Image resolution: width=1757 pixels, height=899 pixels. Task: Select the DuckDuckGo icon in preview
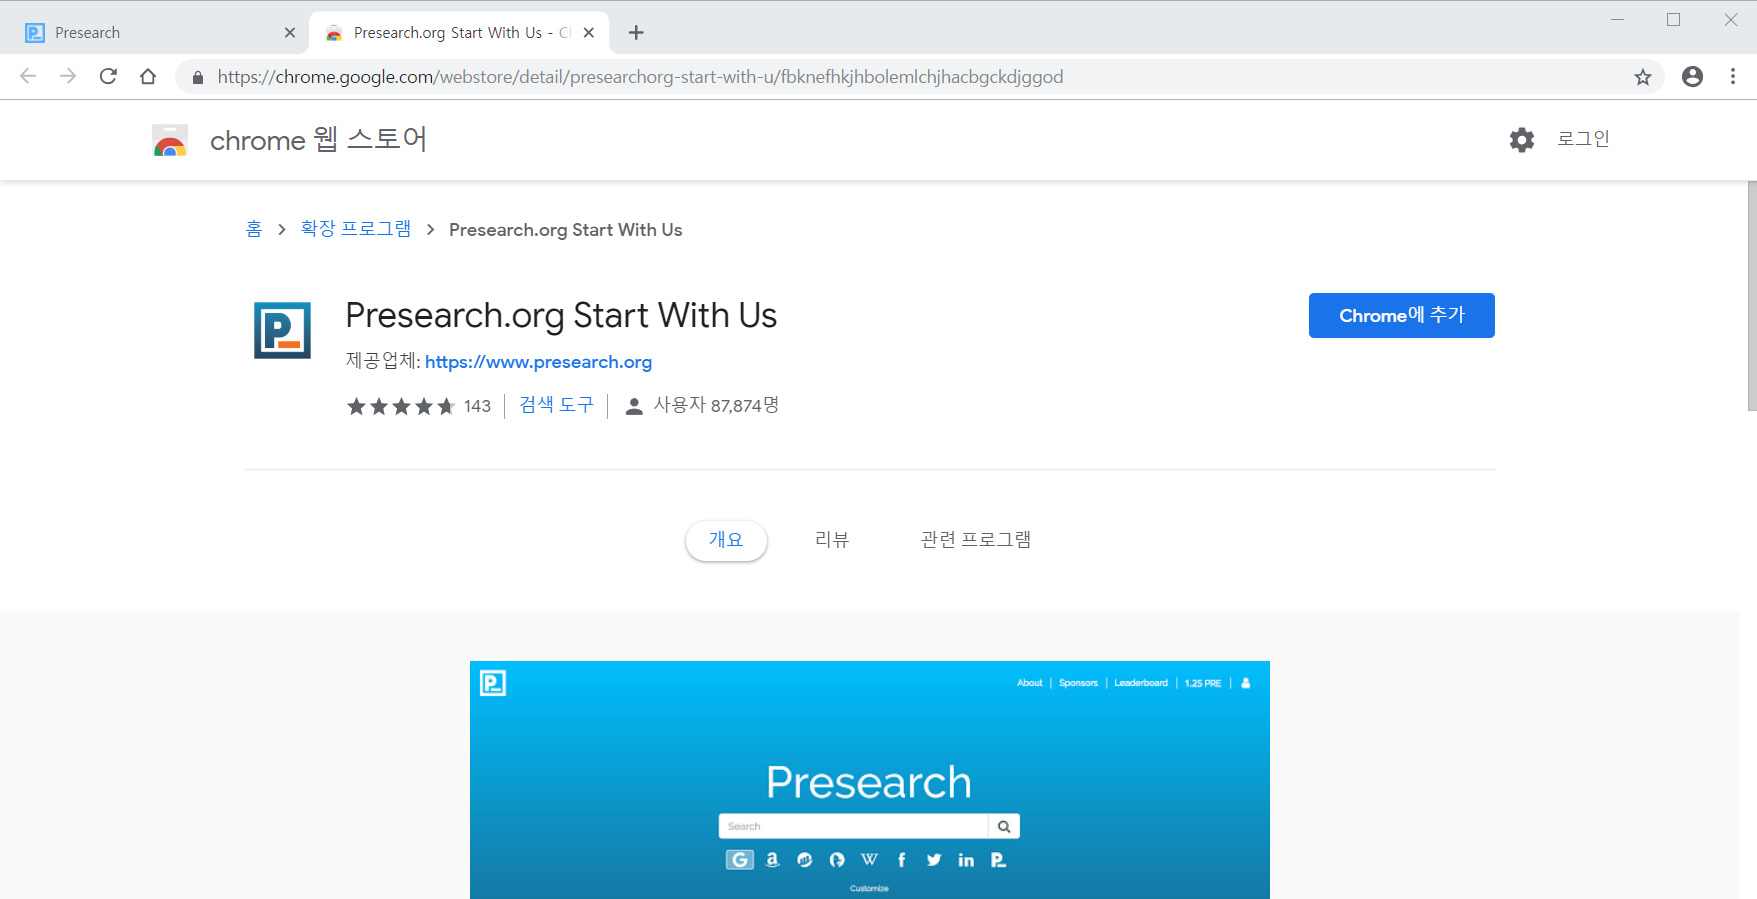pyautogui.click(x=837, y=860)
